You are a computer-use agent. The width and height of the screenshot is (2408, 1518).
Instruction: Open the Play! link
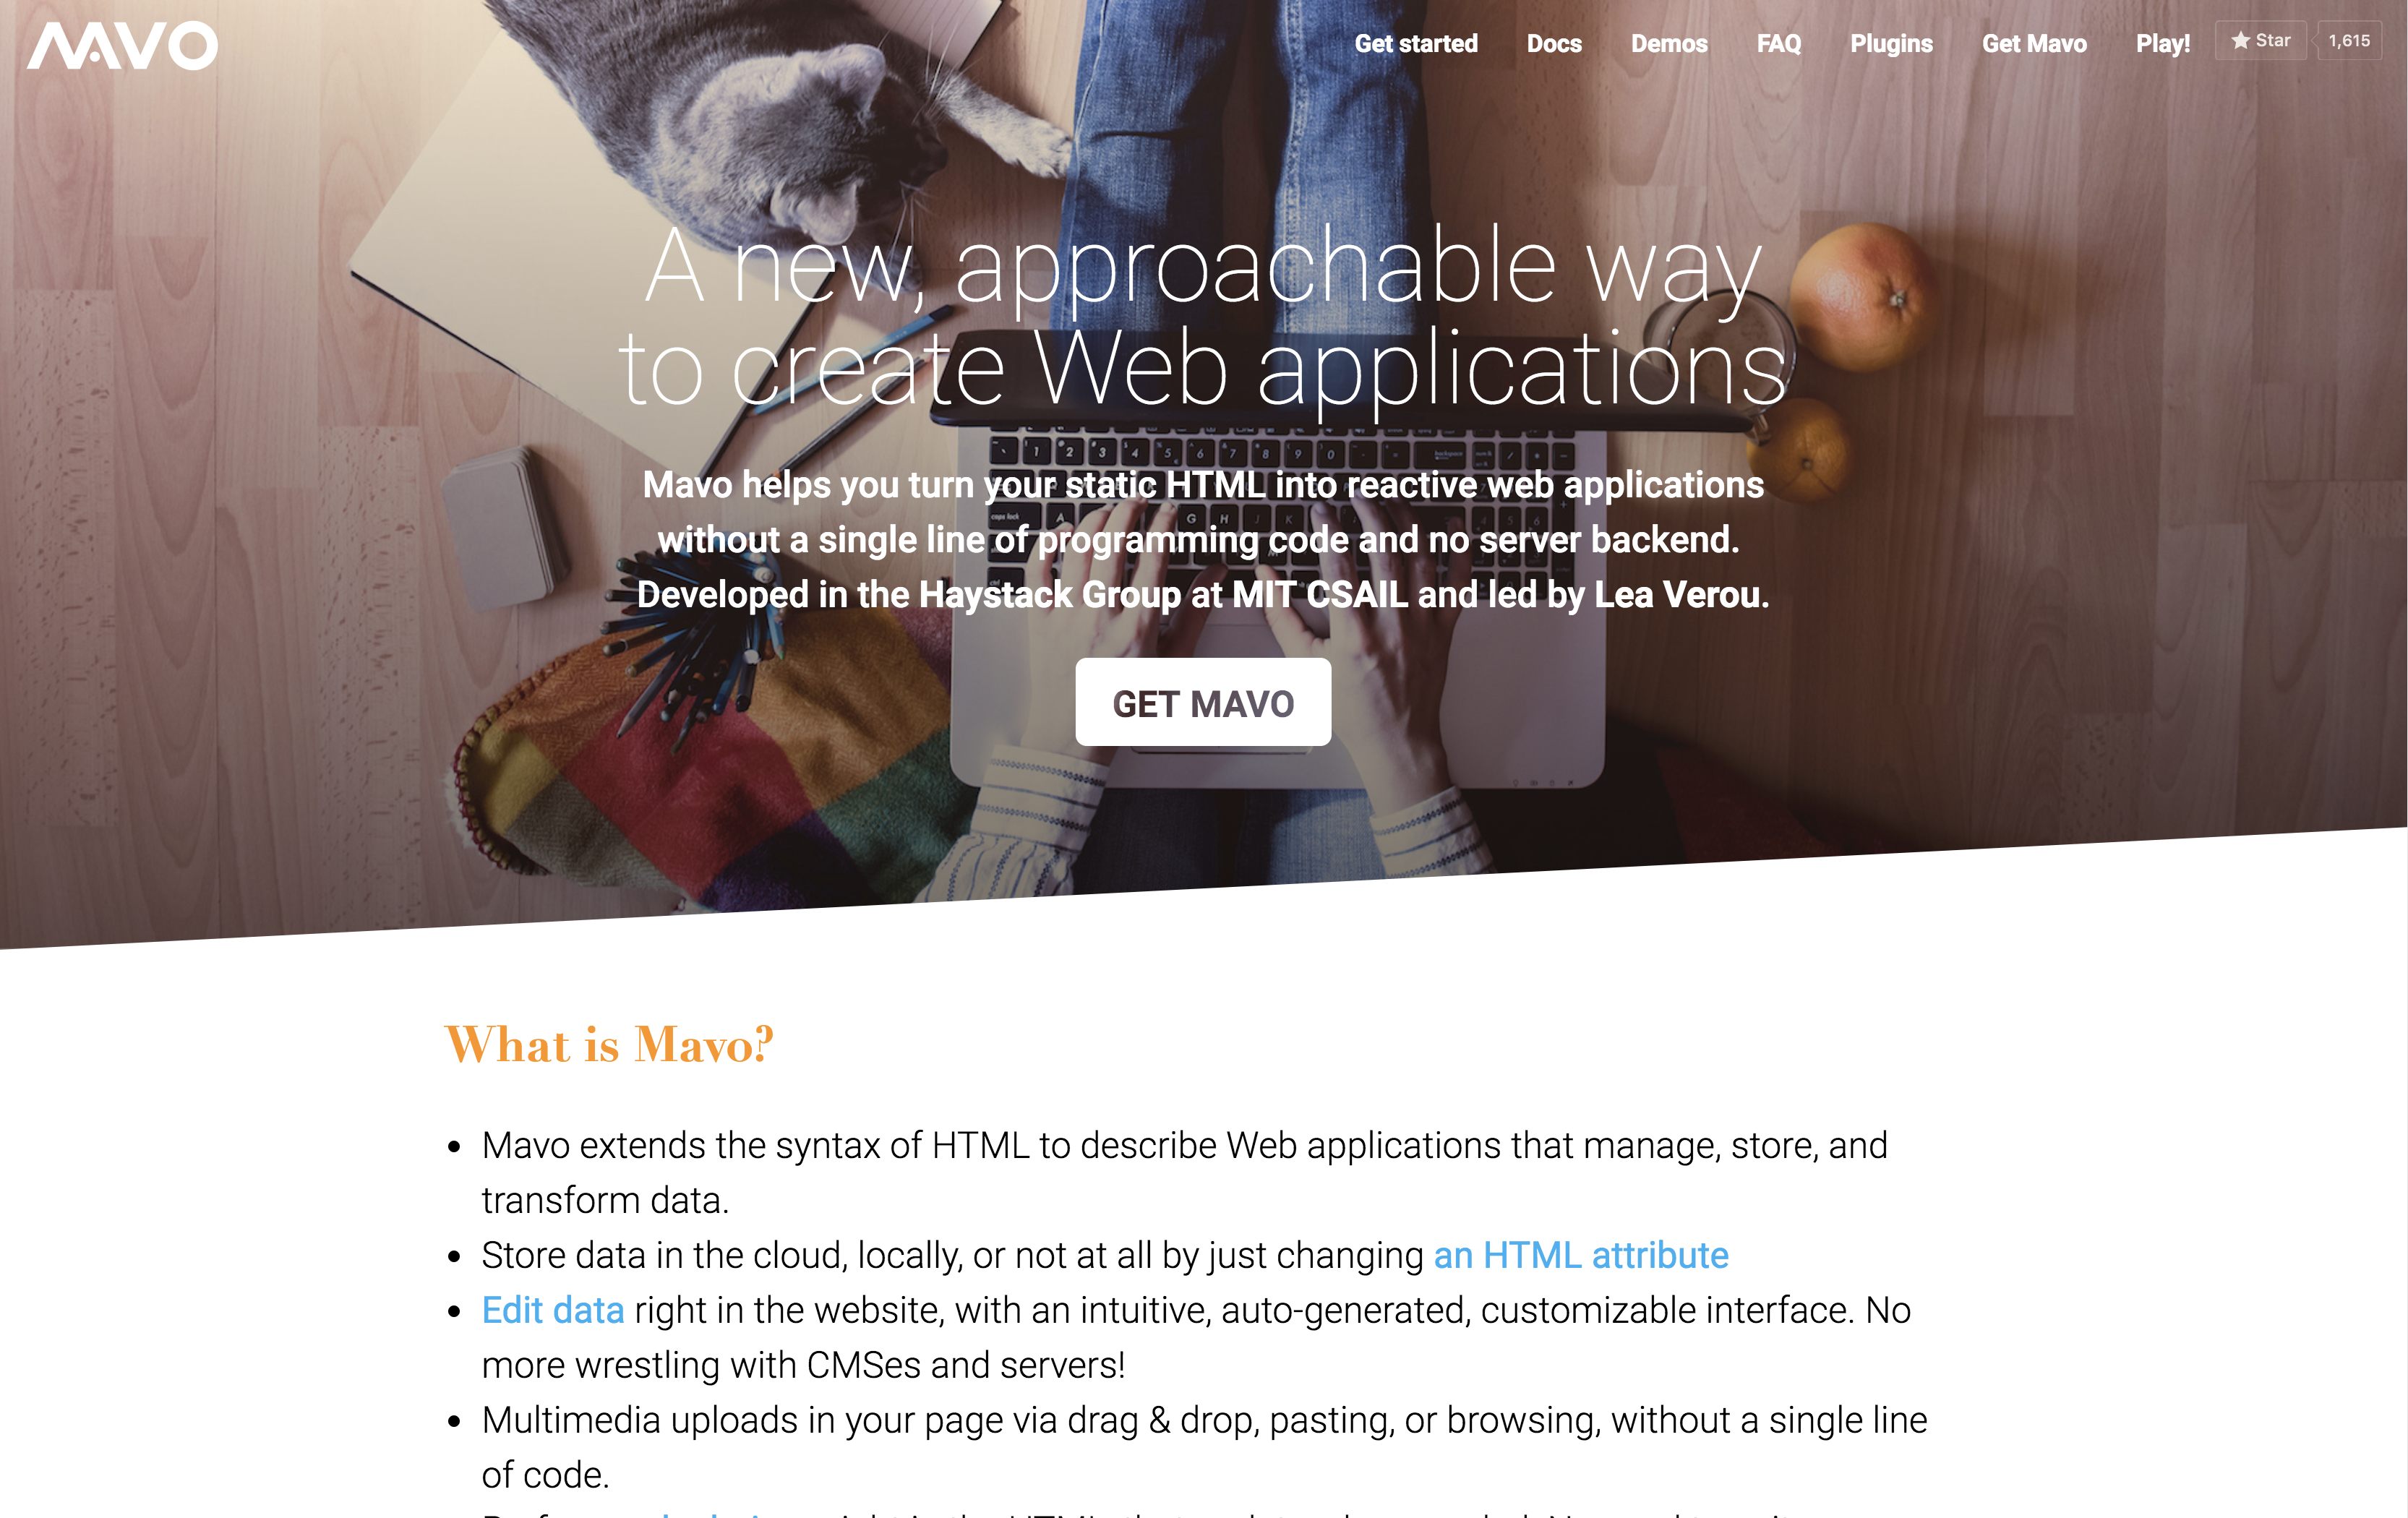pyautogui.click(x=2162, y=44)
